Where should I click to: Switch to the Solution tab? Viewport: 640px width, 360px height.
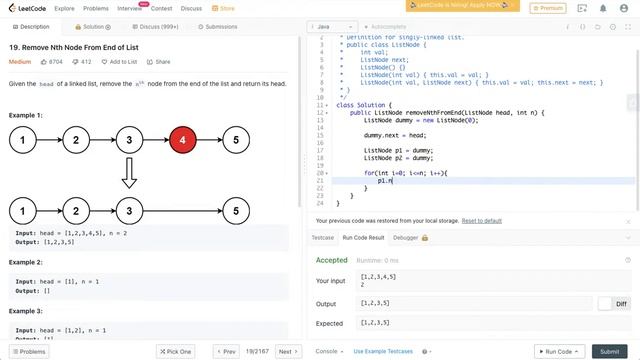93,27
